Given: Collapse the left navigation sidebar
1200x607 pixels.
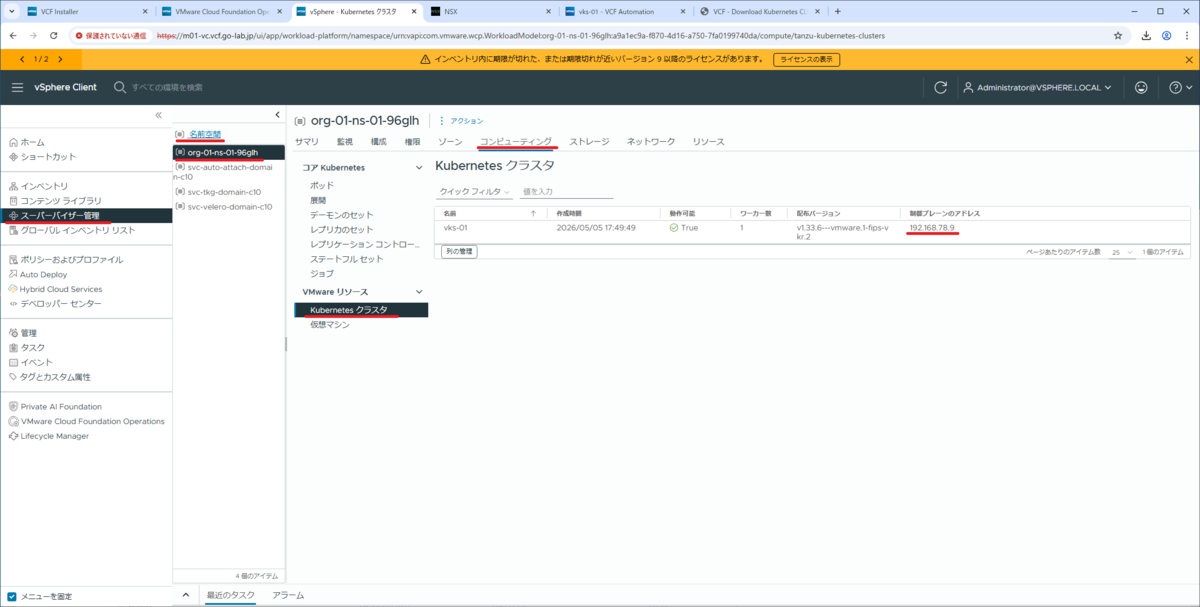Looking at the screenshot, I should [x=158, y=116].
